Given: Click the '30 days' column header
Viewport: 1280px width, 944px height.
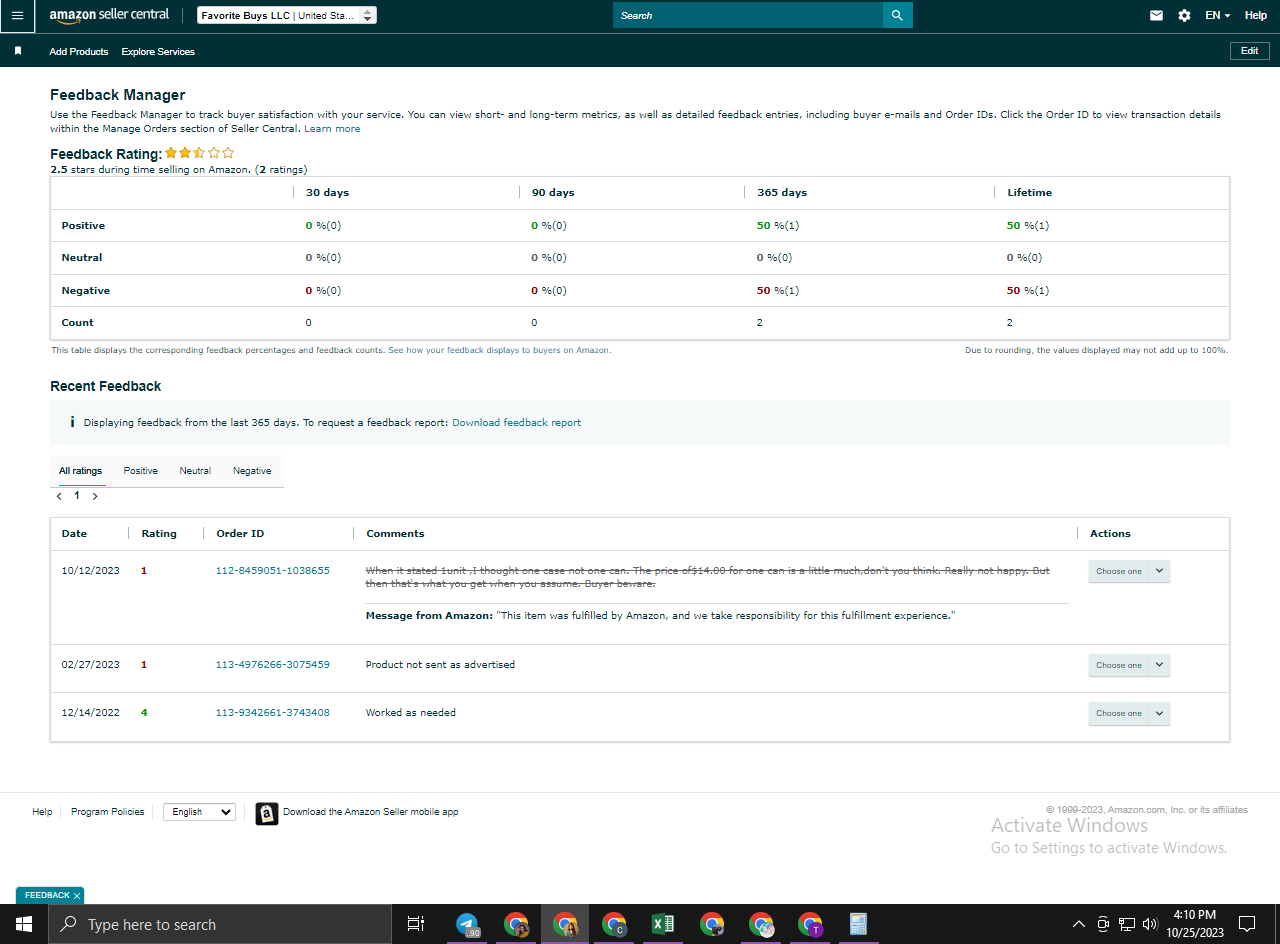Looking at the screenshot, I should (x=327, y=193).
